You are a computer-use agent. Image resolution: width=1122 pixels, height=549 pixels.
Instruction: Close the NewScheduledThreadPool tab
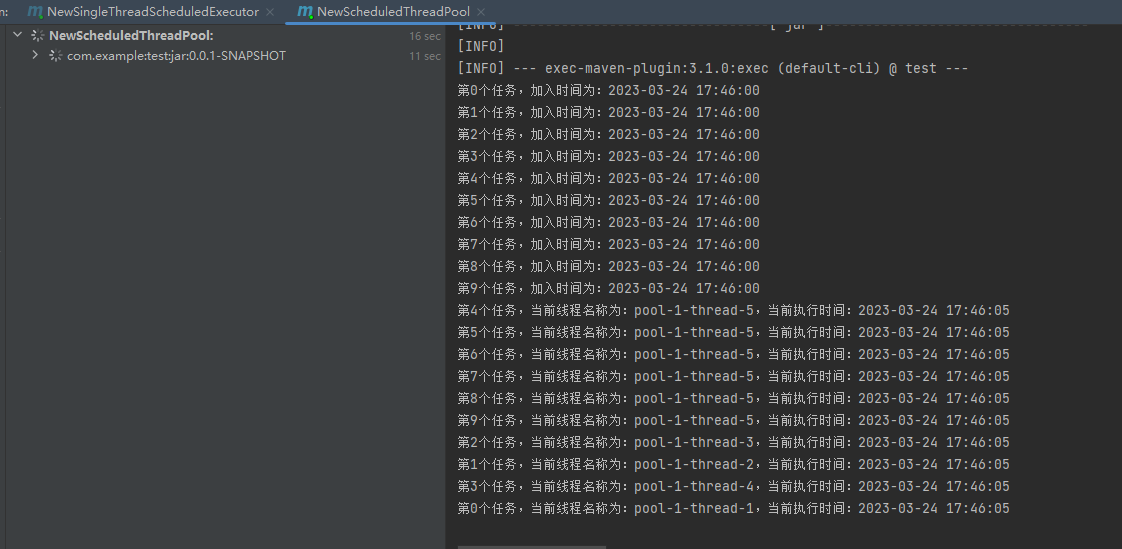(482, 12)
